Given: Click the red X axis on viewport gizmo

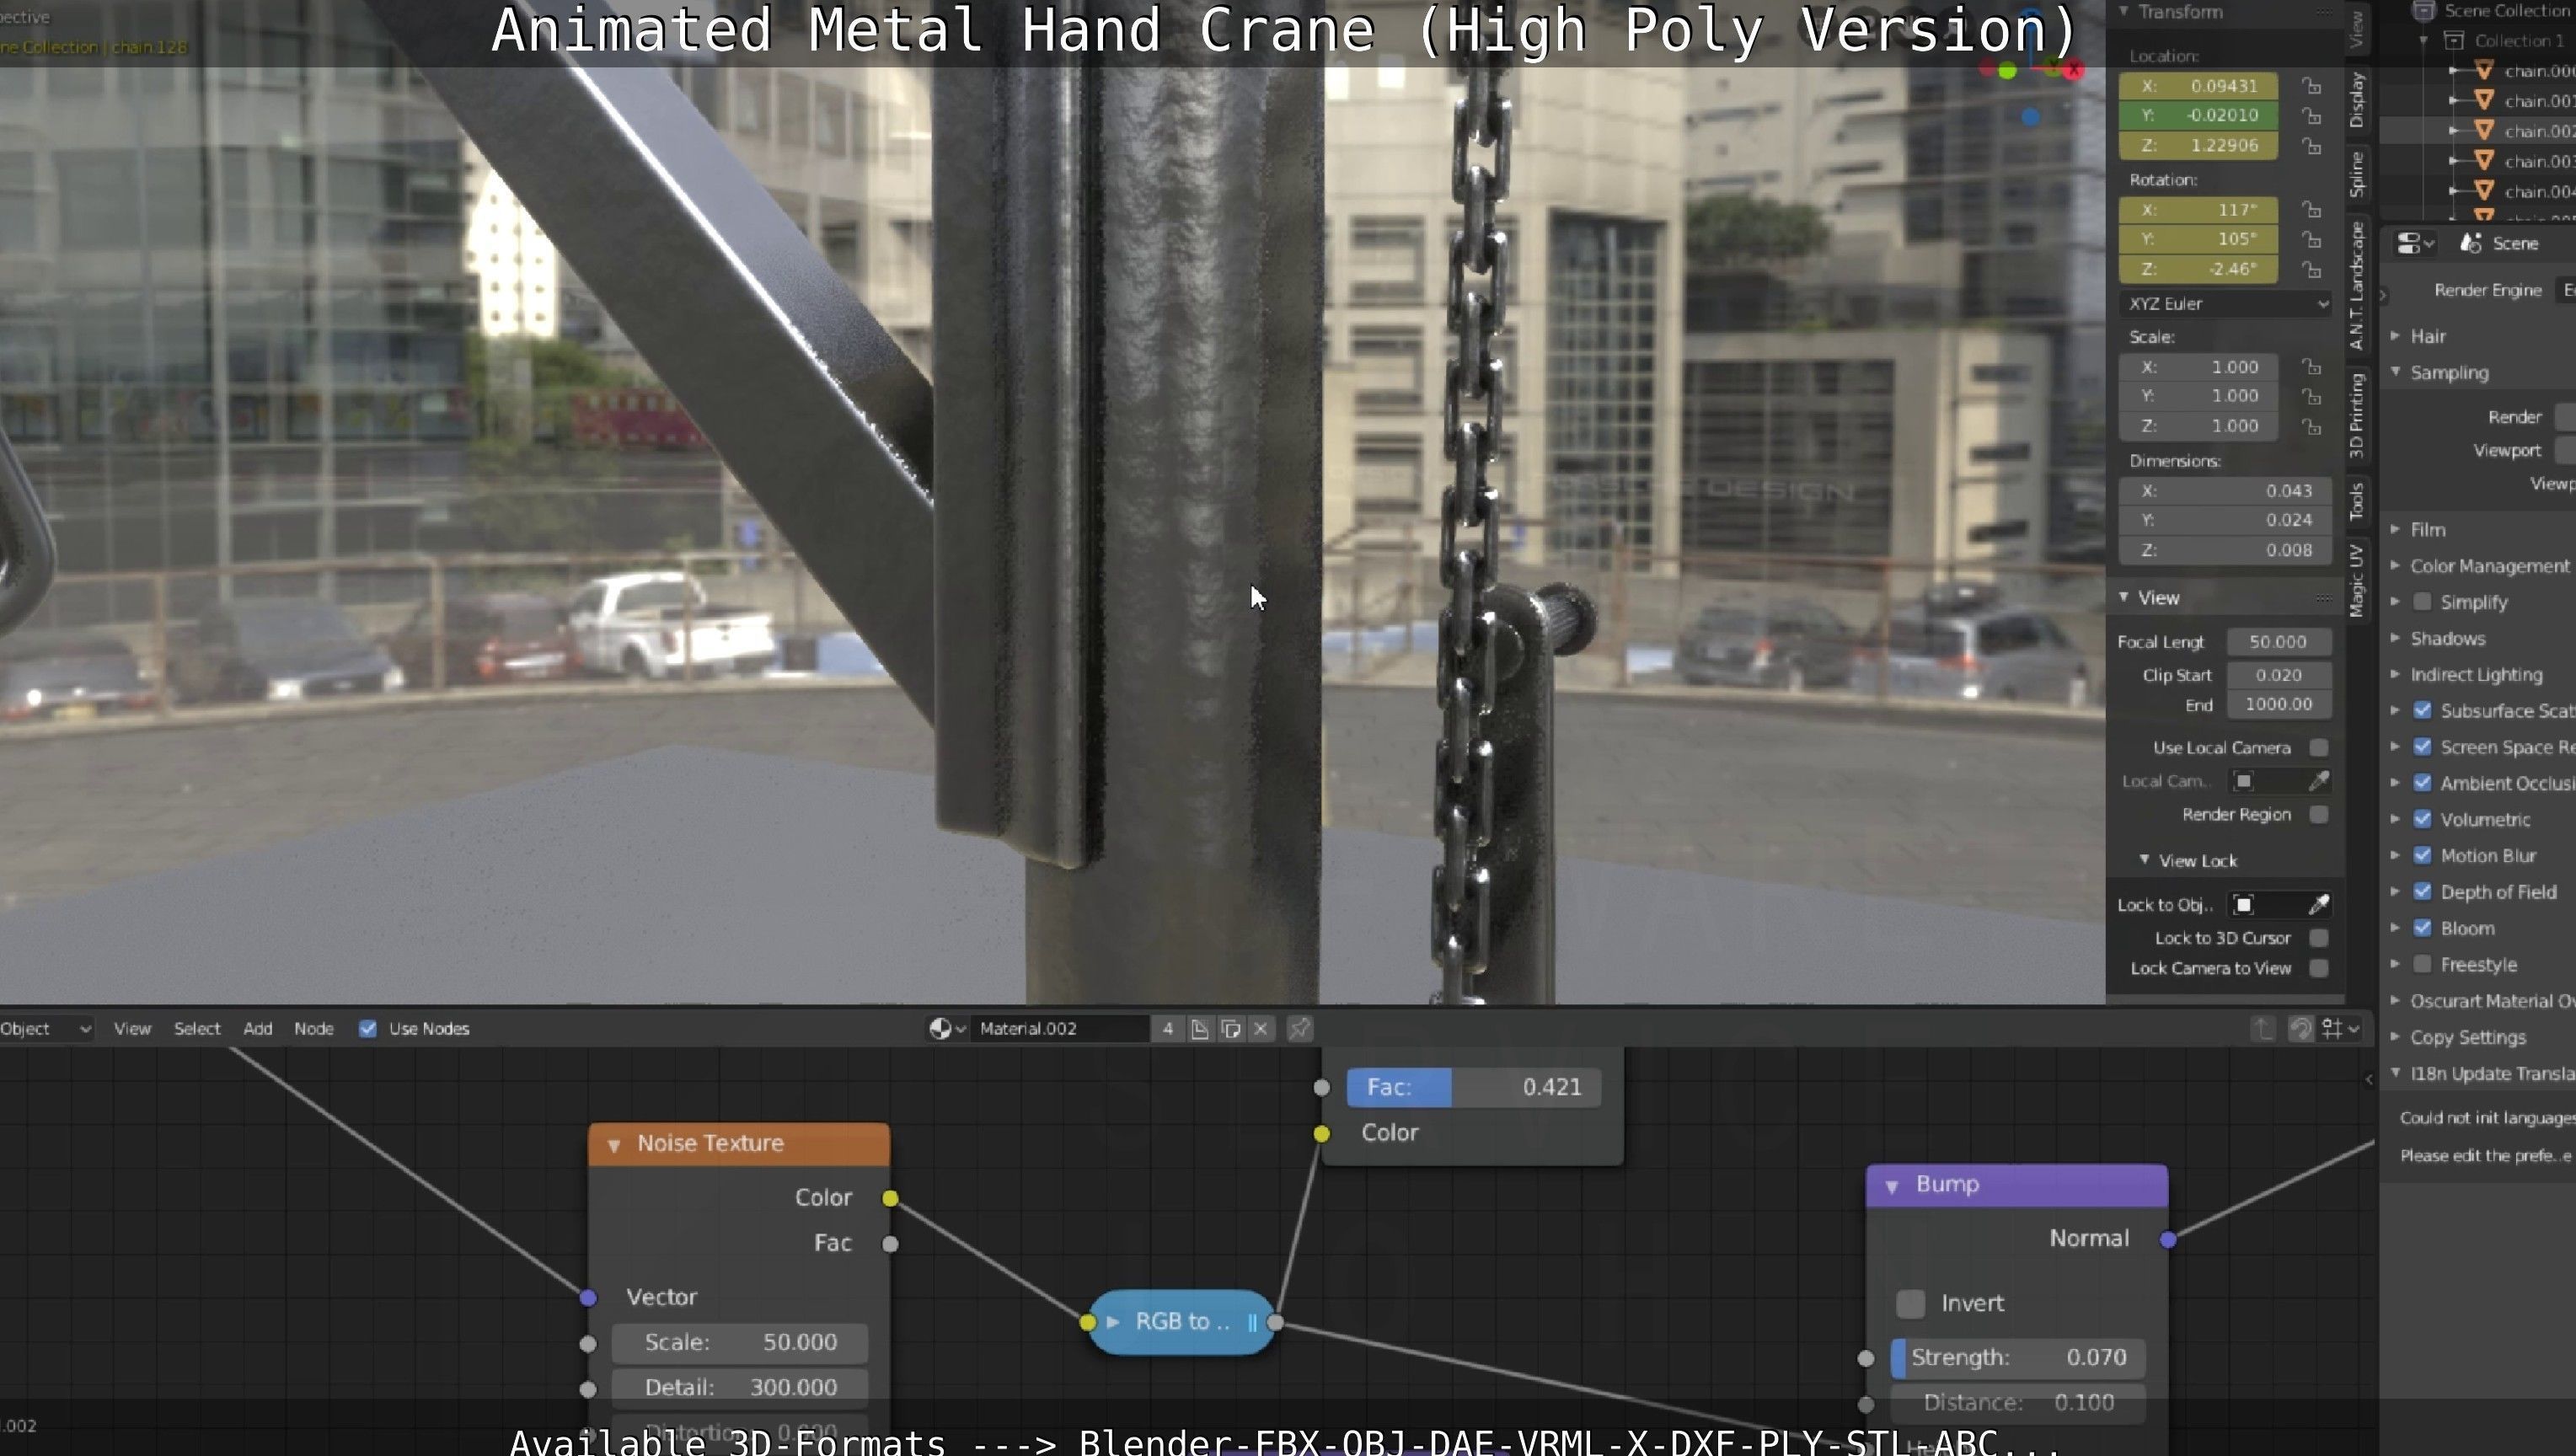Looking at the screenshot, I should coord(2073,69).
